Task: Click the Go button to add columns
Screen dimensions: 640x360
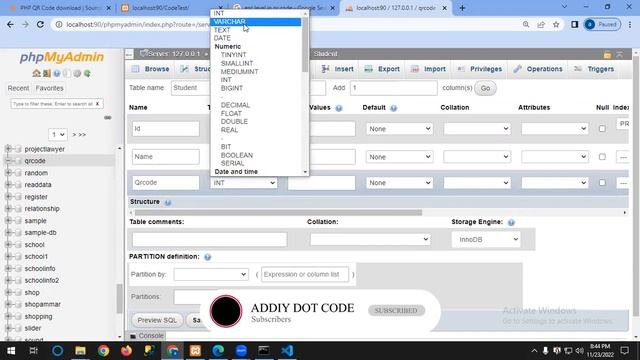Action: pyautogui.click(x=485, y=88)
